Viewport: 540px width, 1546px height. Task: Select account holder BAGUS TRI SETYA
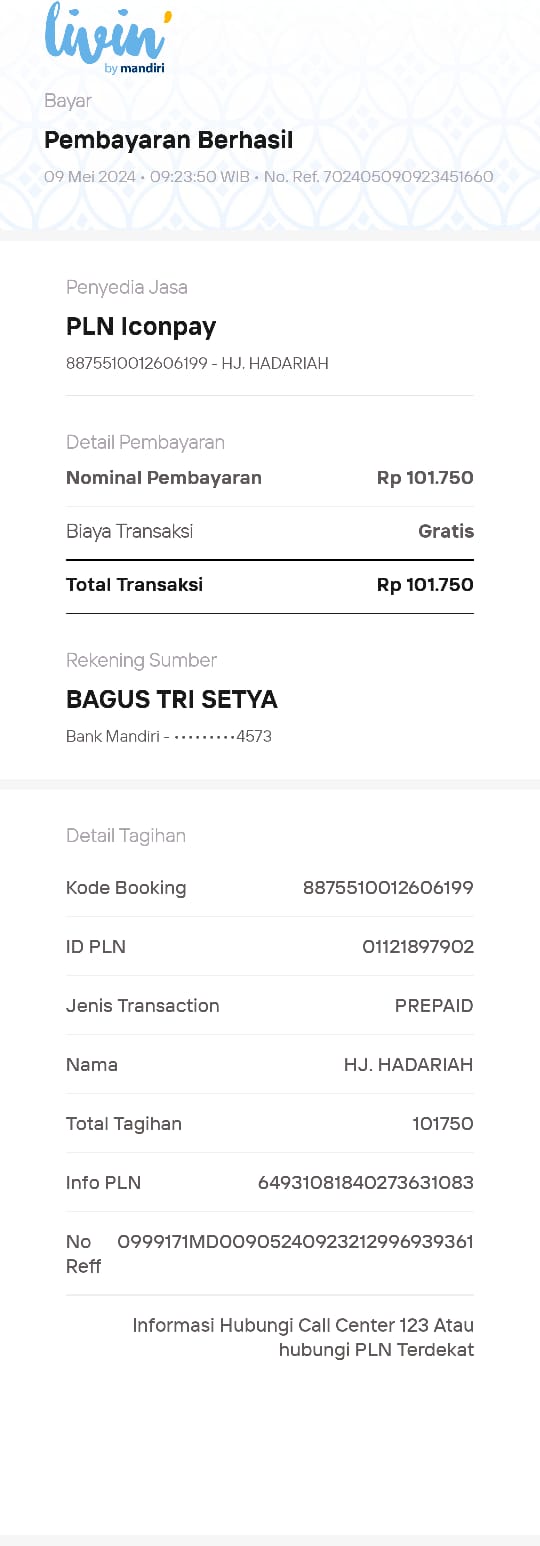(x=172, y=700)
